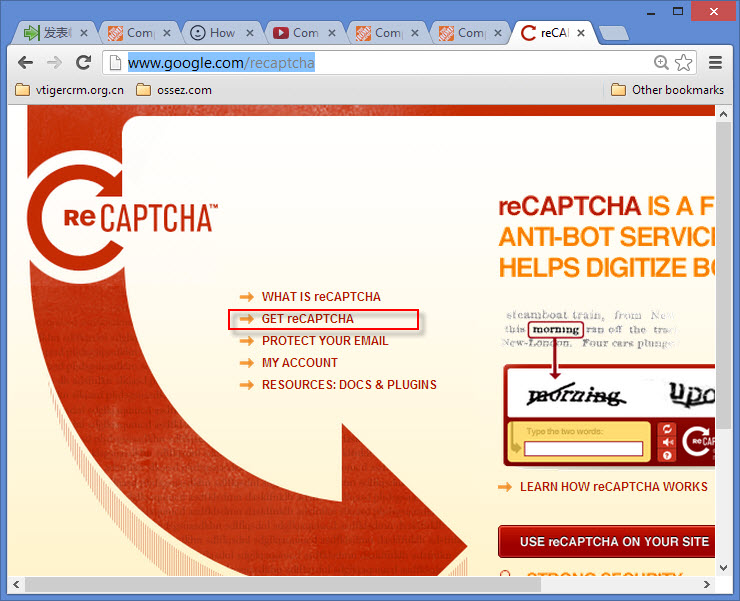Screen dimensions: 740x601
Task: Click the browser forward arrow
Action: 54,62
